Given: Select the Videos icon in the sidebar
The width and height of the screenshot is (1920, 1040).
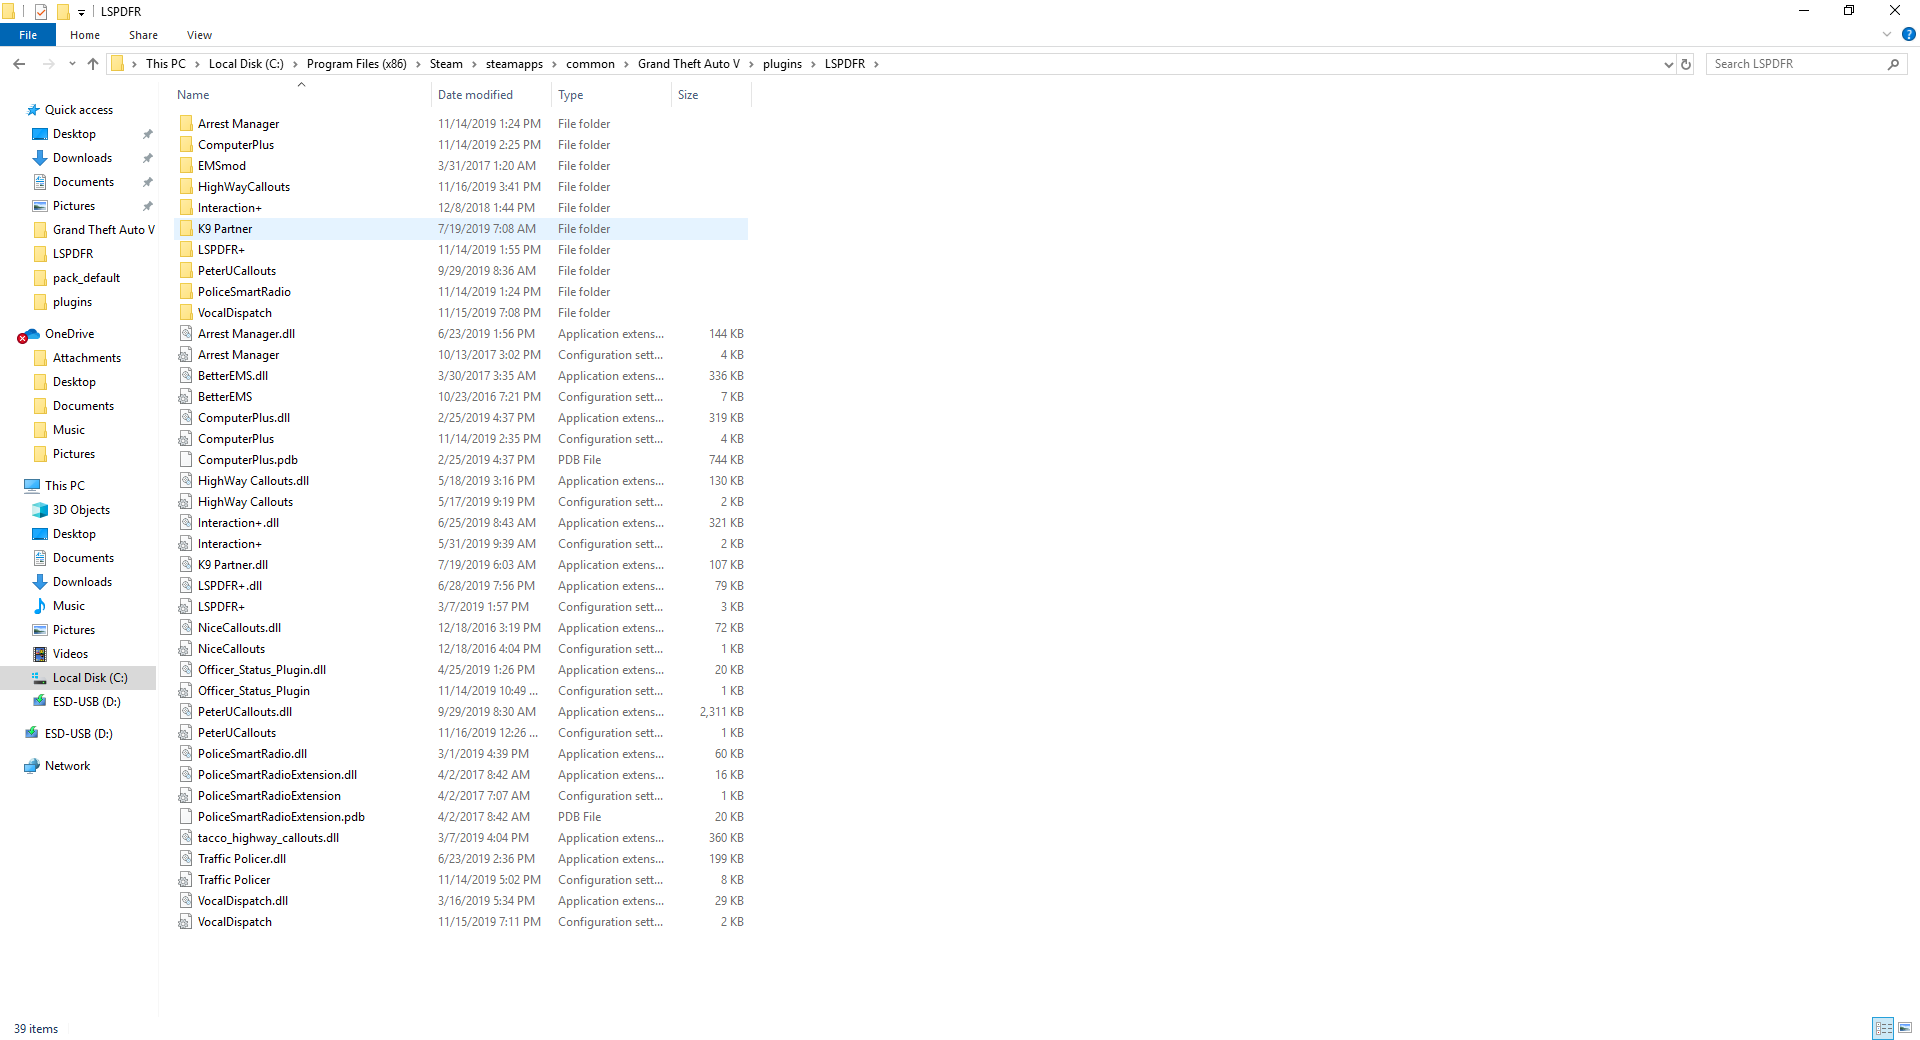Looking at the screenshot, I should click(x=40, y=654).
